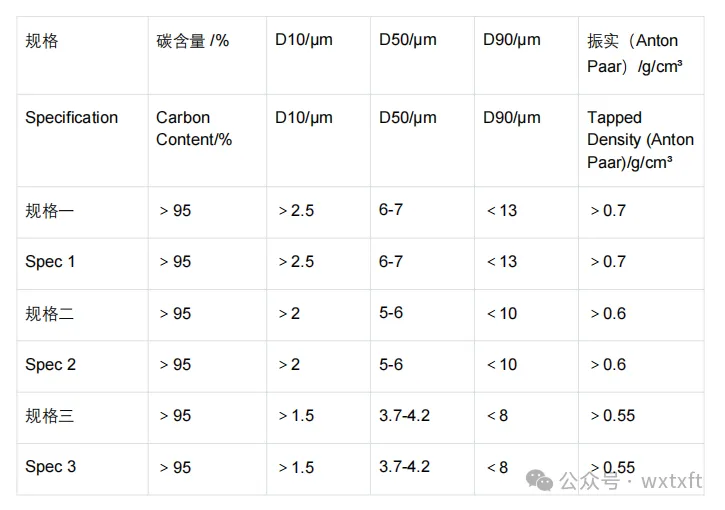Click the WeChat logo in the watermark
The width and height of the screenshot is (725, 510).
[541, 480]
